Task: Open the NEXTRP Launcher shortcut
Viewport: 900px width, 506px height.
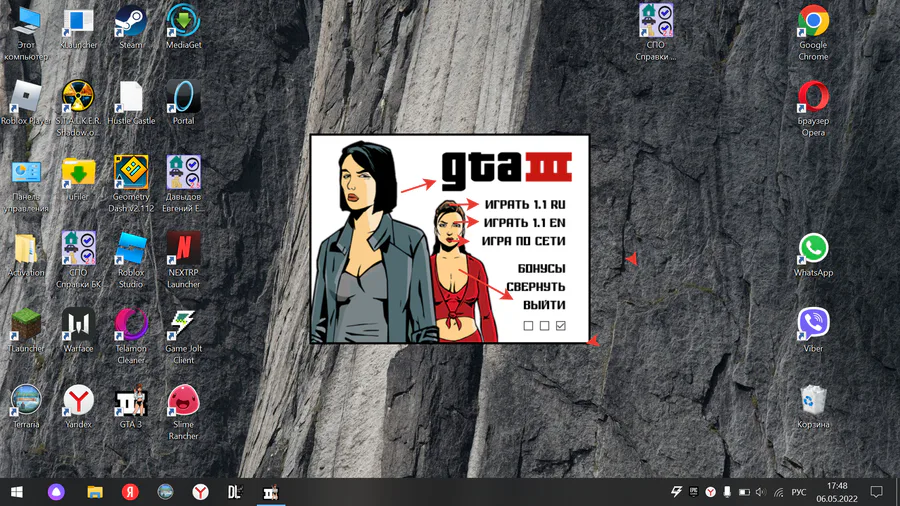Action: point(183,260)
